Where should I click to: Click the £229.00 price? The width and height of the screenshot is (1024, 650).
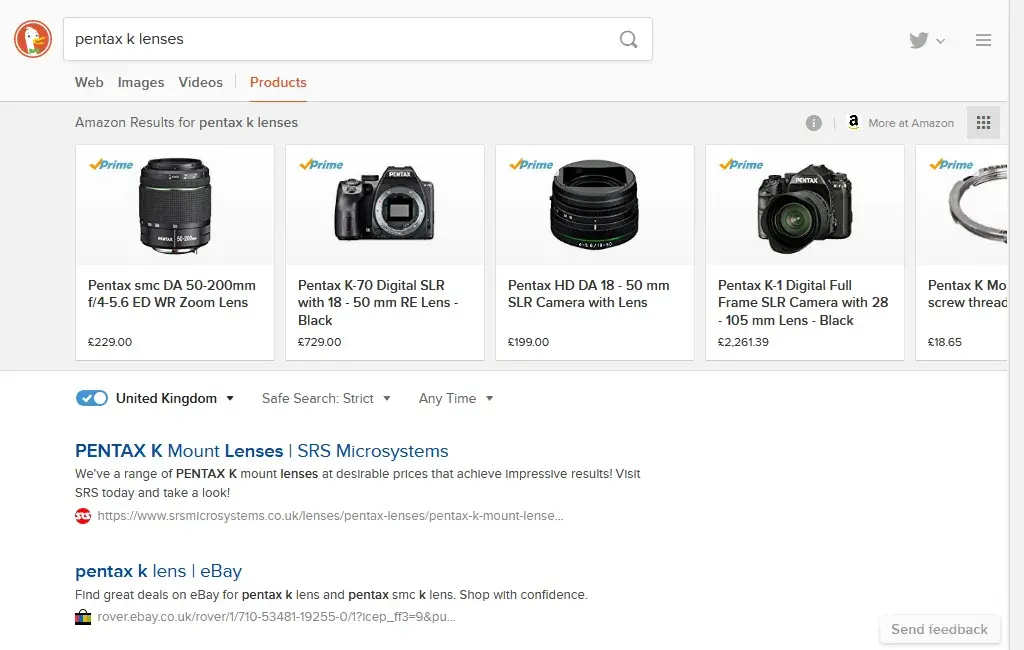point(110,342)
